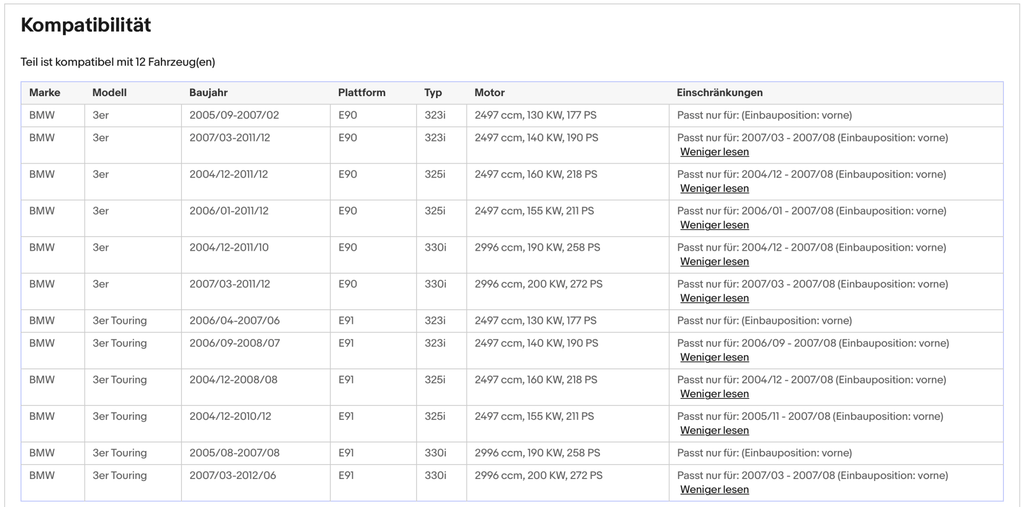
Task: Click Baujahr cell '2005/09-2007/02'
Action: coord(234,116)
